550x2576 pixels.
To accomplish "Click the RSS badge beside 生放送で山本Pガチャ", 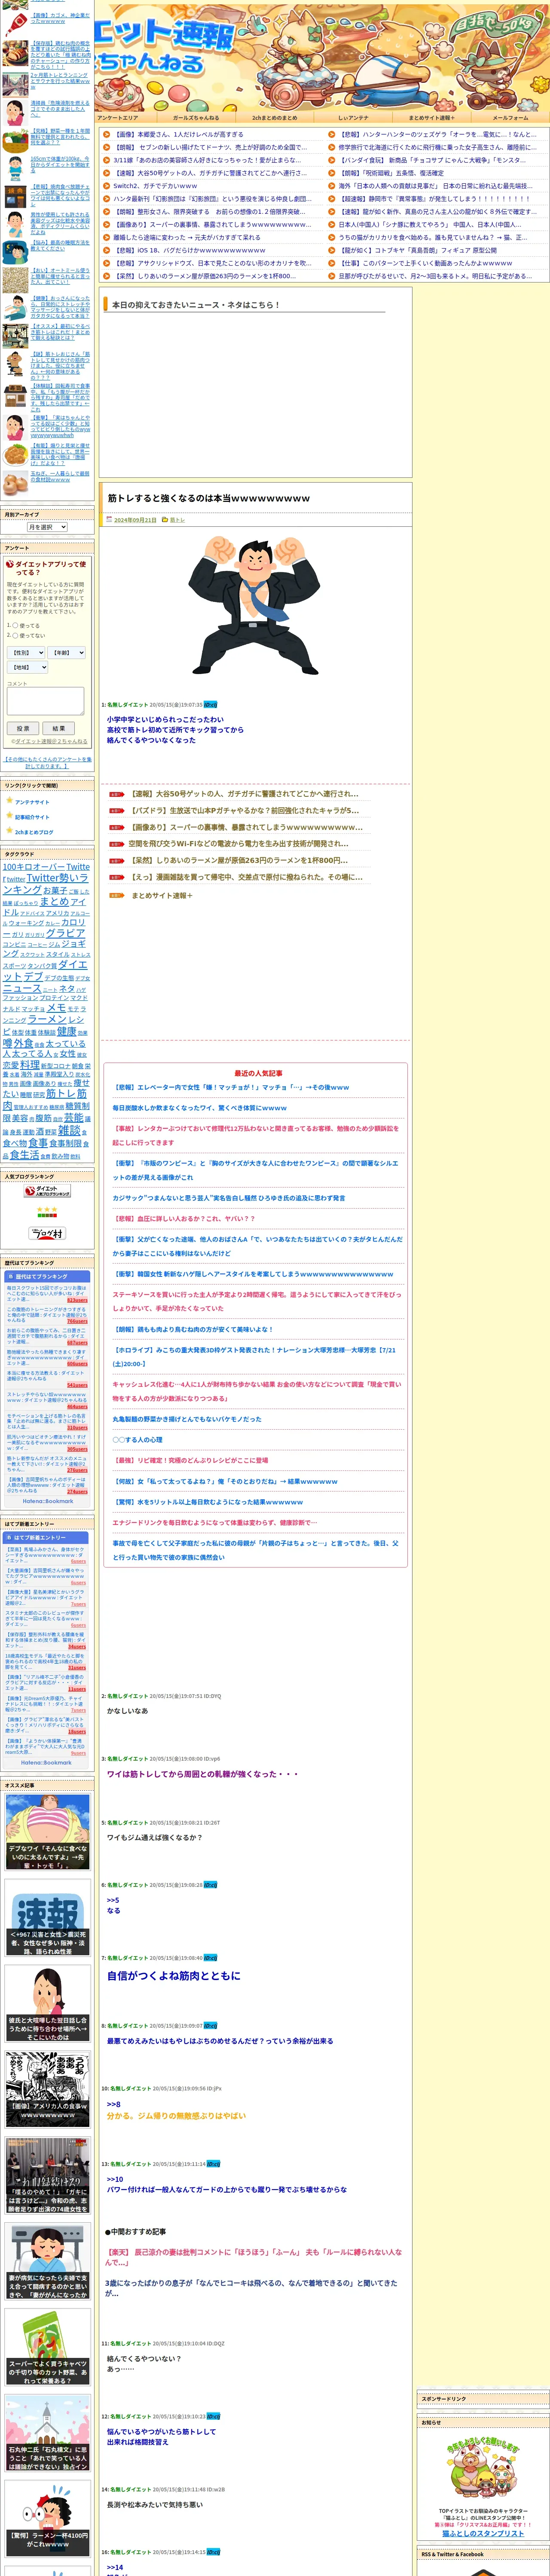I will (x=117, y=811).
